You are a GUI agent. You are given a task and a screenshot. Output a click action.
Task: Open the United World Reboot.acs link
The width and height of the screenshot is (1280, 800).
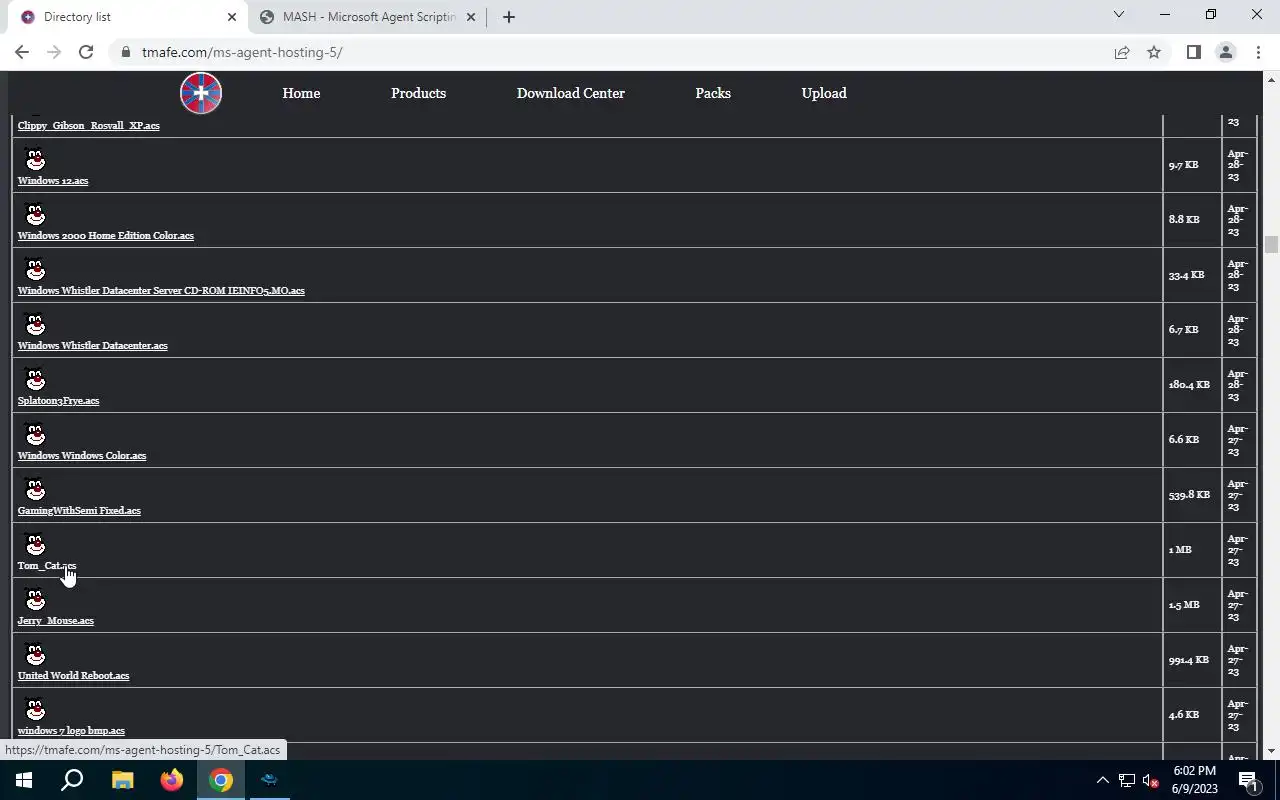pos(73,676)
